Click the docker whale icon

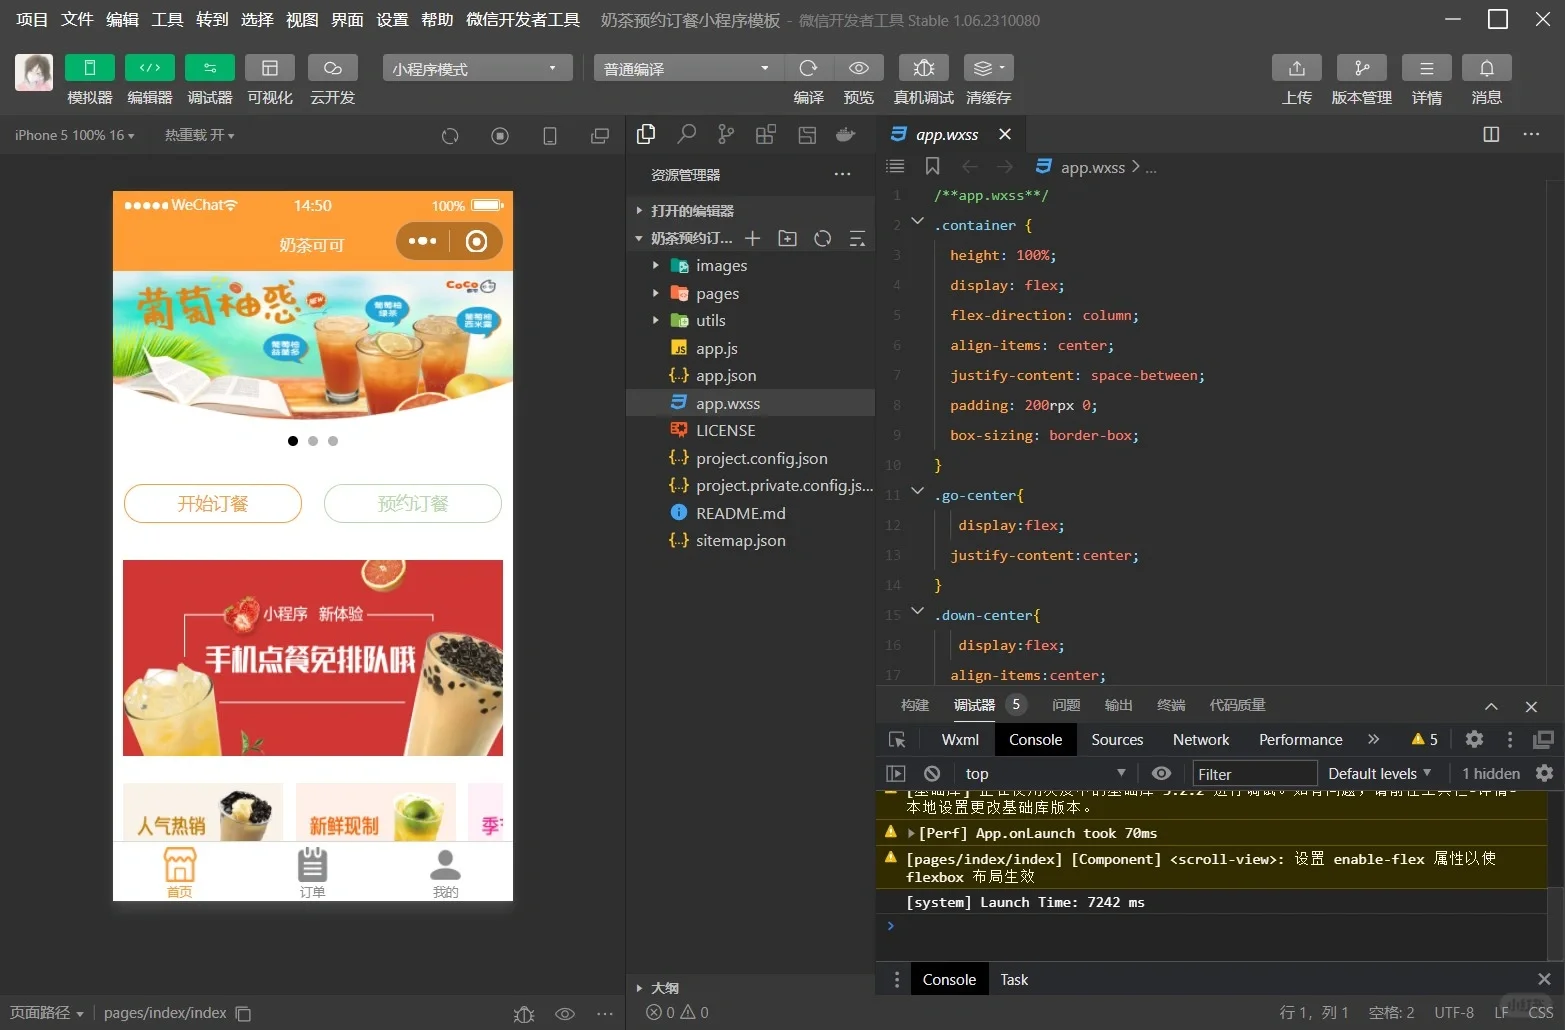[x=846, y=134]
